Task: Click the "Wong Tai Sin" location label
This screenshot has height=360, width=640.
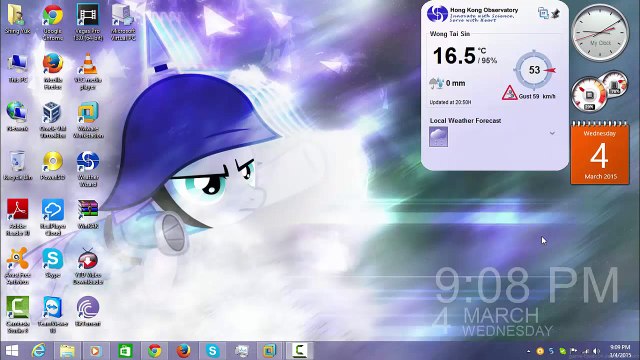Action: [450, 34]
